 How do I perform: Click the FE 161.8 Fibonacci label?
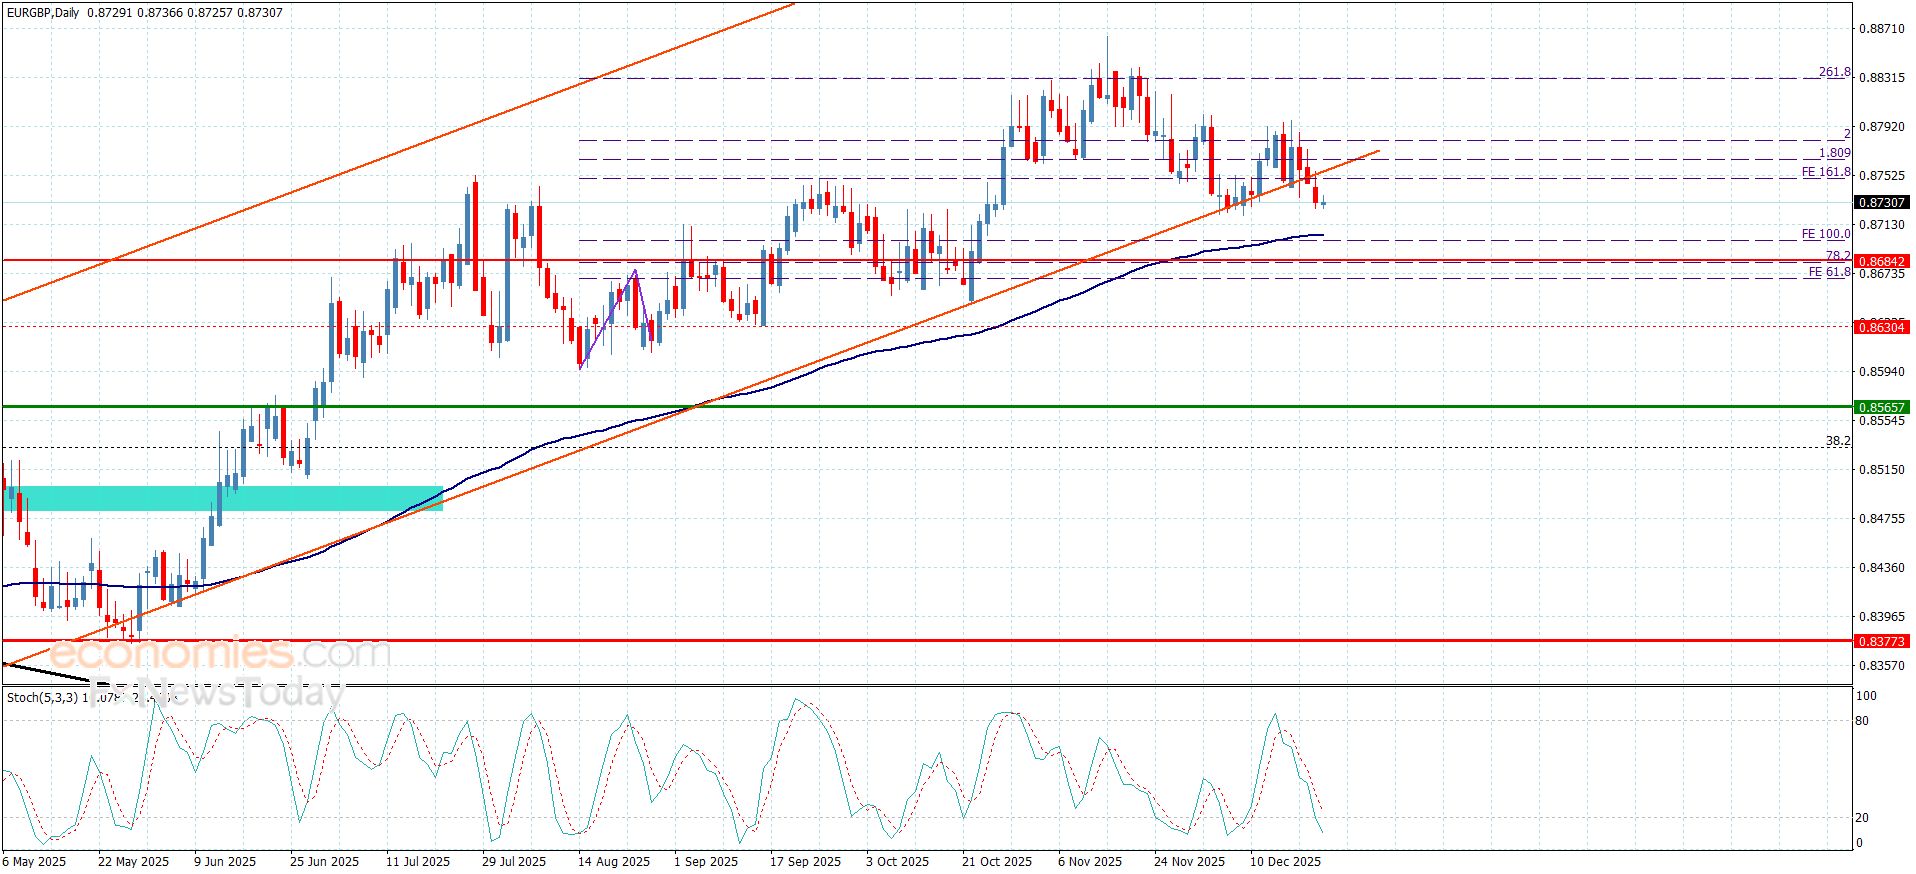tap(1825, 172)
